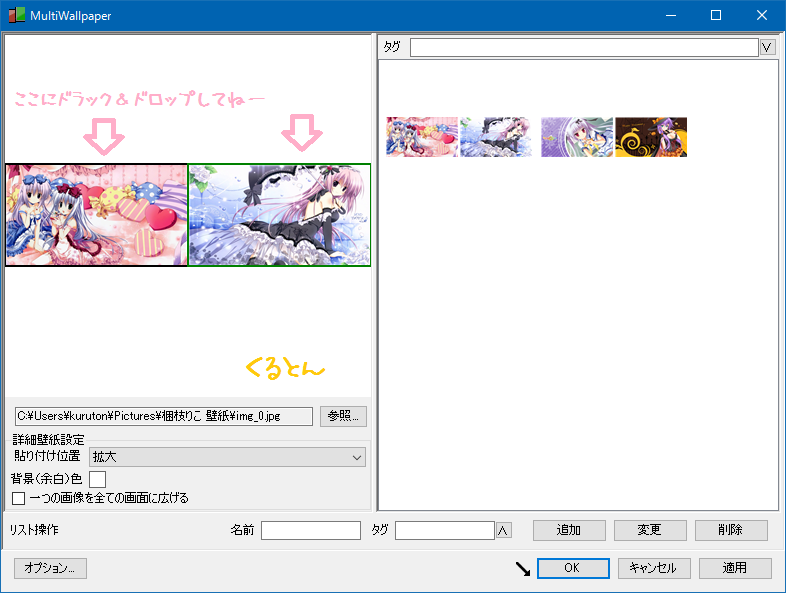
Task: Minimize the MultiWallpaper window
Action: [671, 16]
